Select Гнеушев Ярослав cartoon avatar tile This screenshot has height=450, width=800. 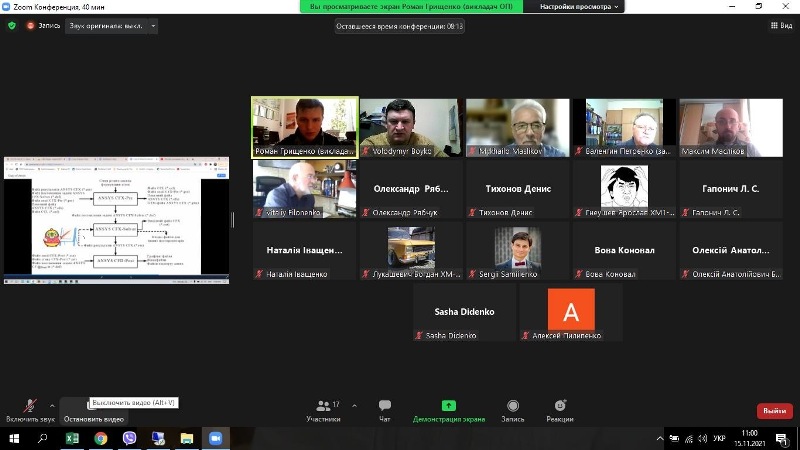click(624, 189)
